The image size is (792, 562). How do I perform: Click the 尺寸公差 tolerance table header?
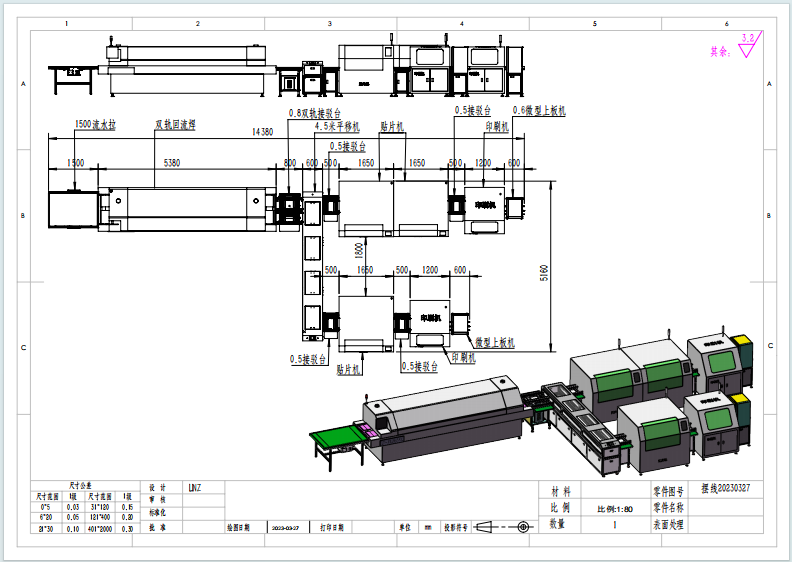click(79, 485)
